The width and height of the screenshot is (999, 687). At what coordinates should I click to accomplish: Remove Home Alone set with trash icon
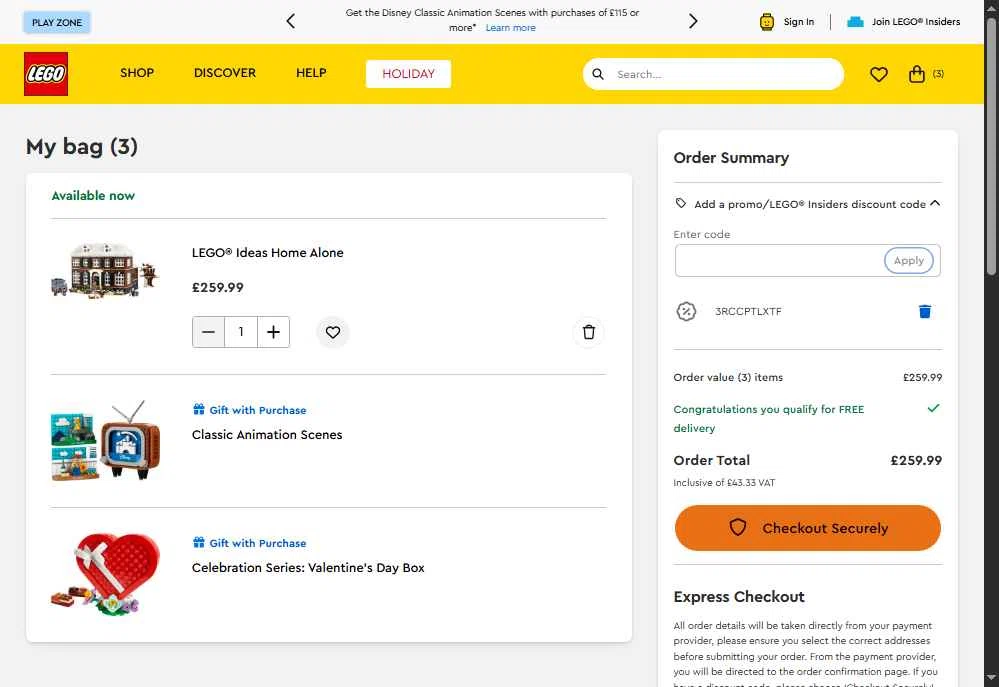[589, 332]
